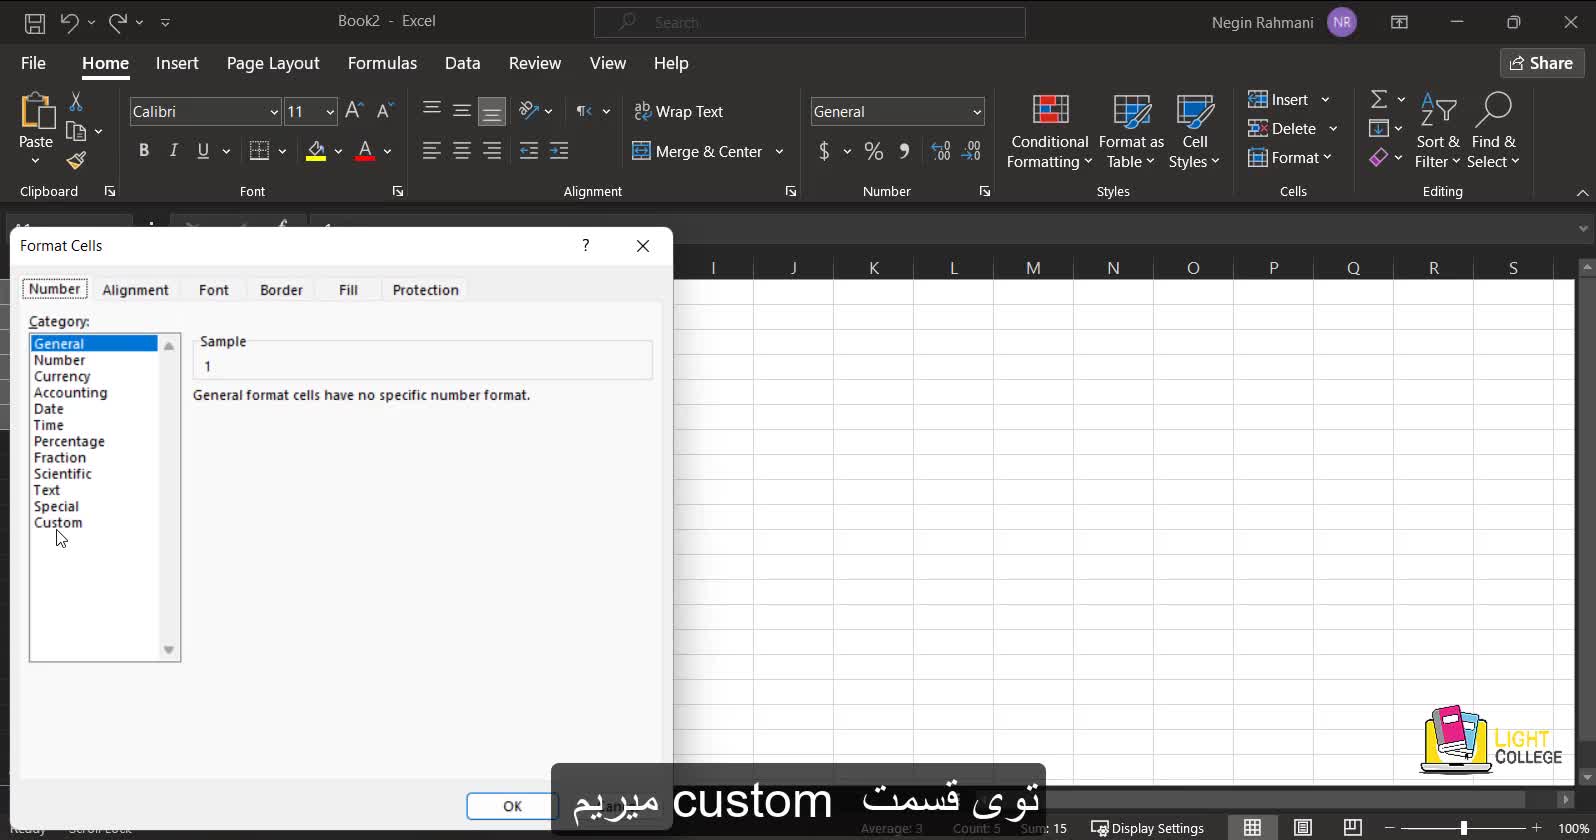Click the Format Painter brush icon
Viewport: 1596px width, 840px height.
click(x=77, y=161)
